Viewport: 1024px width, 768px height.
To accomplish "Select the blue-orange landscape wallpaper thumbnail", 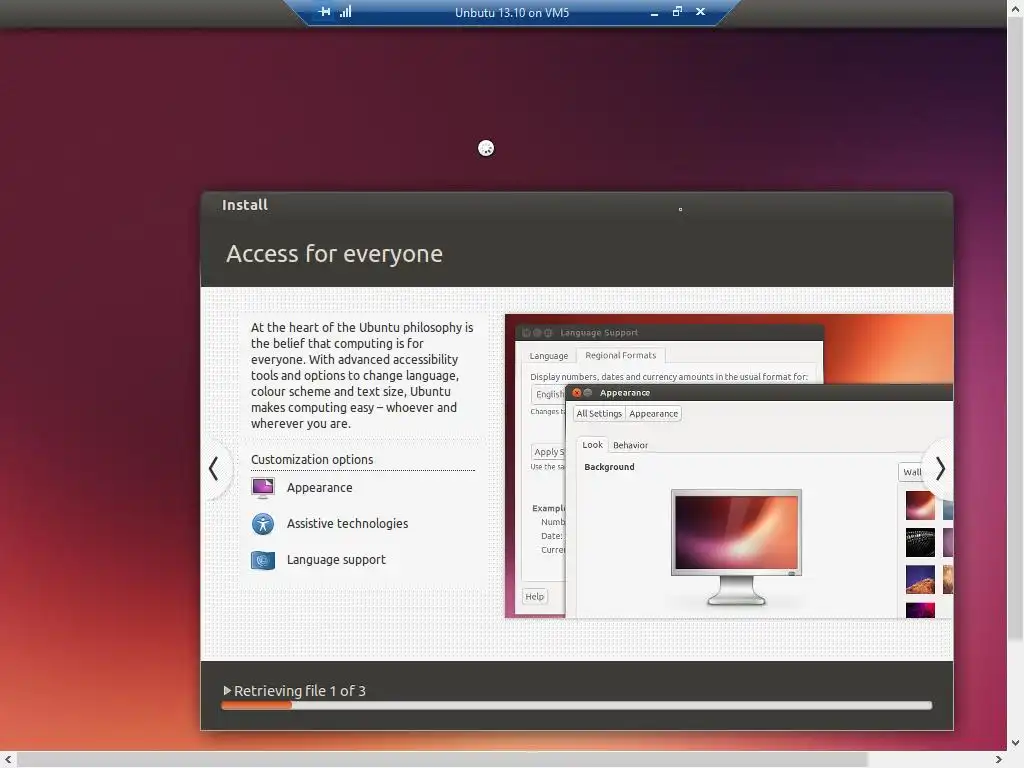I will click(x=920, y=580).
